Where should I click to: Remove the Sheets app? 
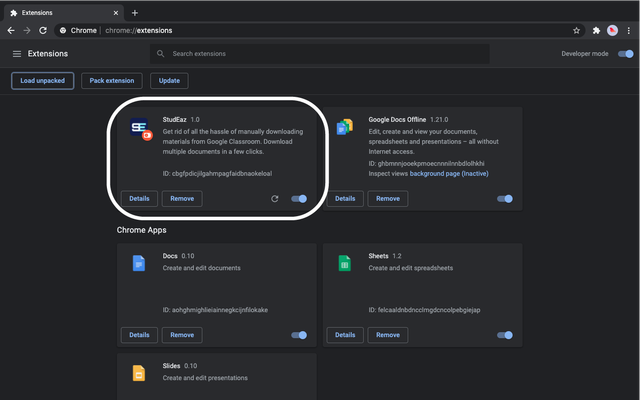point(388,335)
